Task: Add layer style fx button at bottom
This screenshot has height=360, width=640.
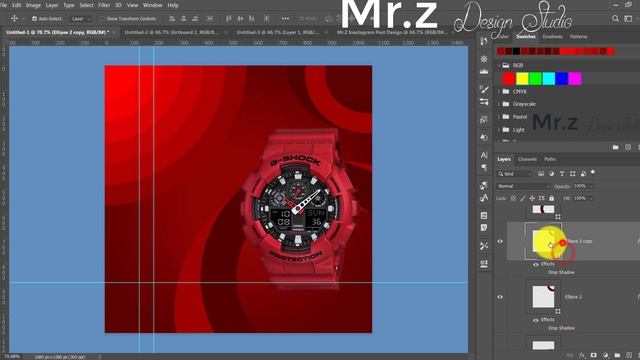Action: [x=582, y=356]
